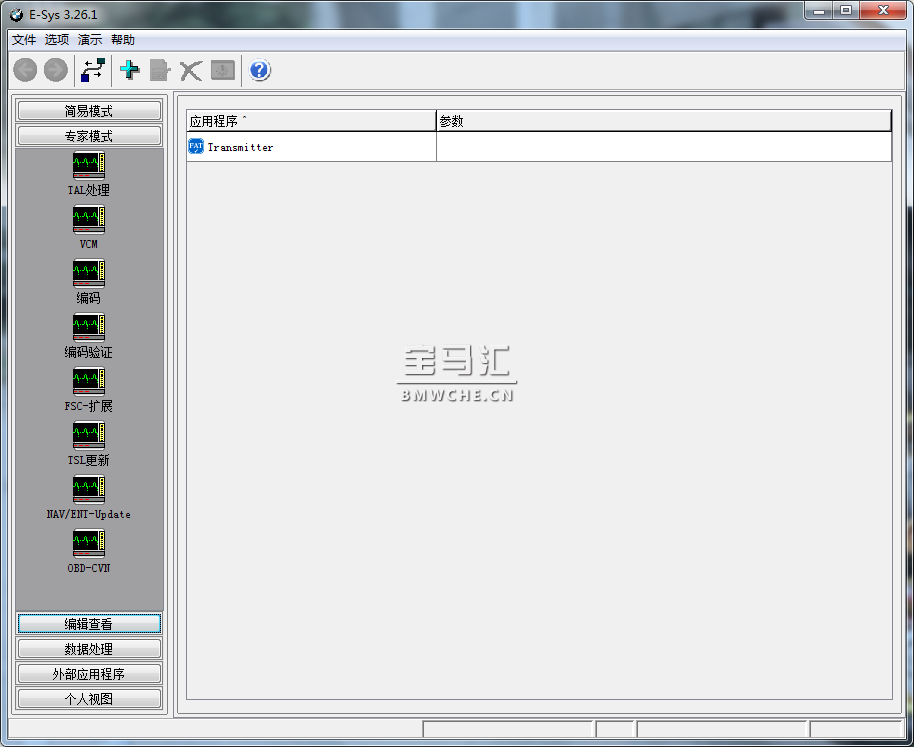Open the 演示 menu
The height and width of the screenshot is (747, 914).
click(x=90, y=40)
